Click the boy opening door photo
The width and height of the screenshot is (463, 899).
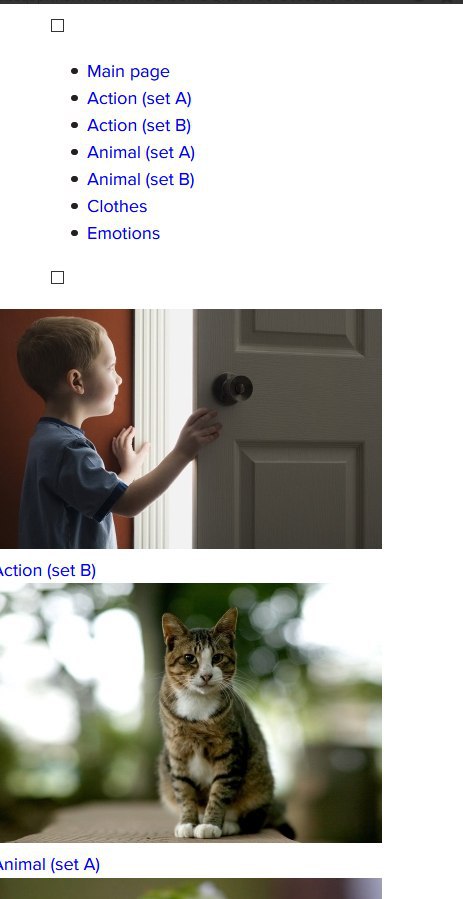191,429
